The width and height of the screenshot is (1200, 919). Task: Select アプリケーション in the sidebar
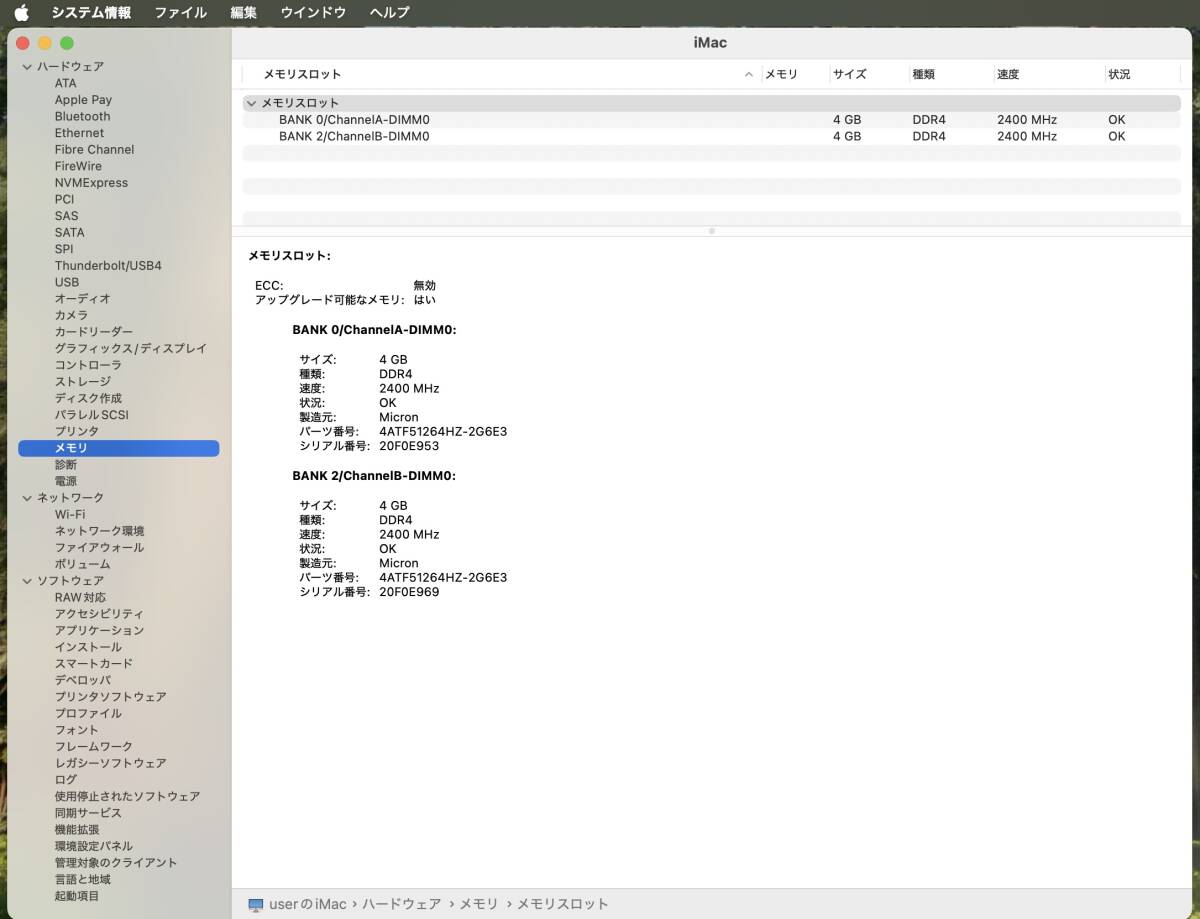[x=99, y=630]
